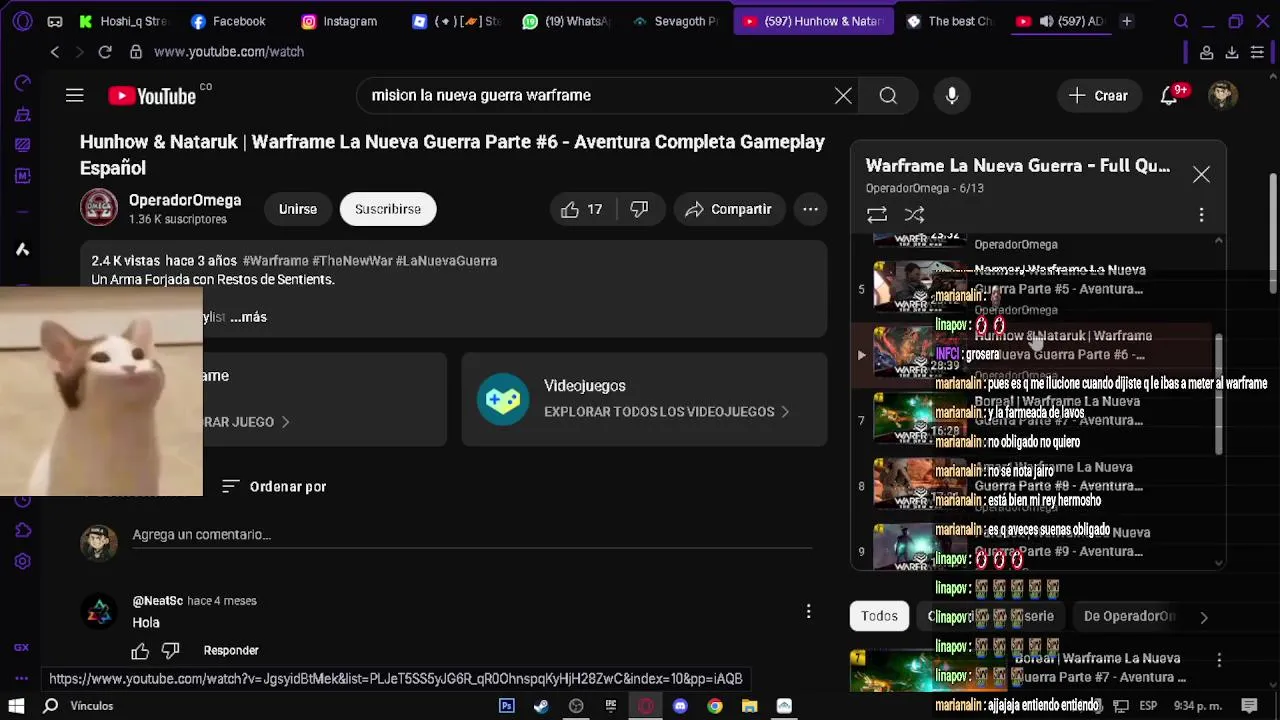This screenshot has width=1280, height=720.
Task: Open GX Control speedometer in sidebar
Action: click(22, 83)
